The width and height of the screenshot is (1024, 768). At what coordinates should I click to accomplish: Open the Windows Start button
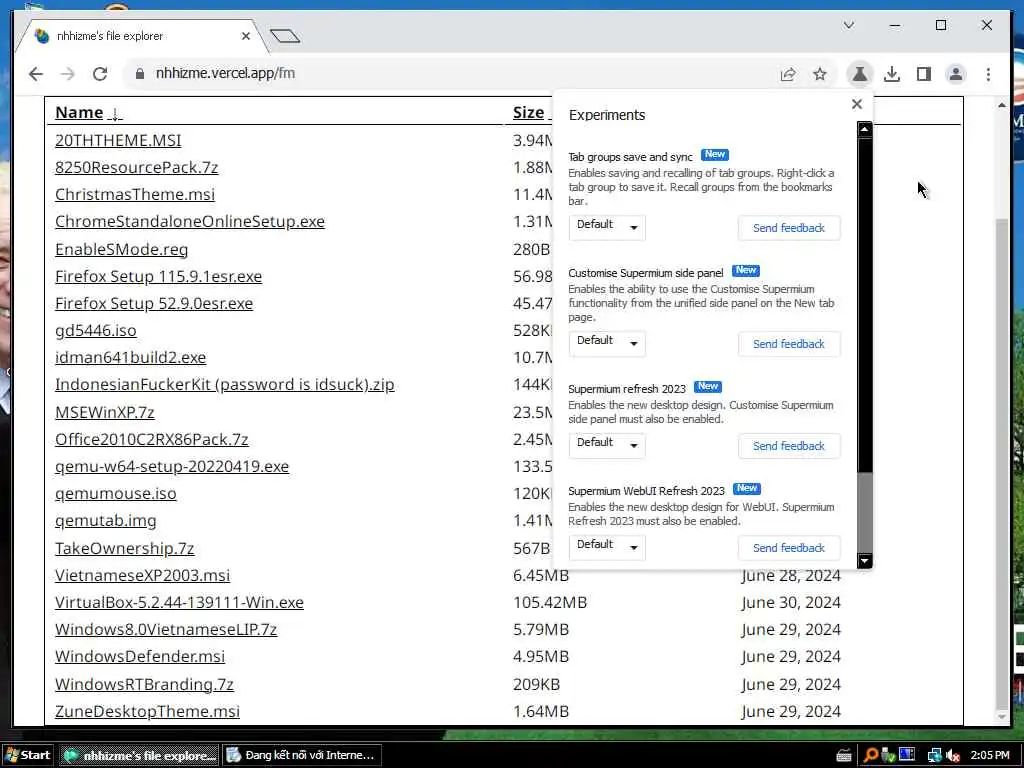pos(27,755)
